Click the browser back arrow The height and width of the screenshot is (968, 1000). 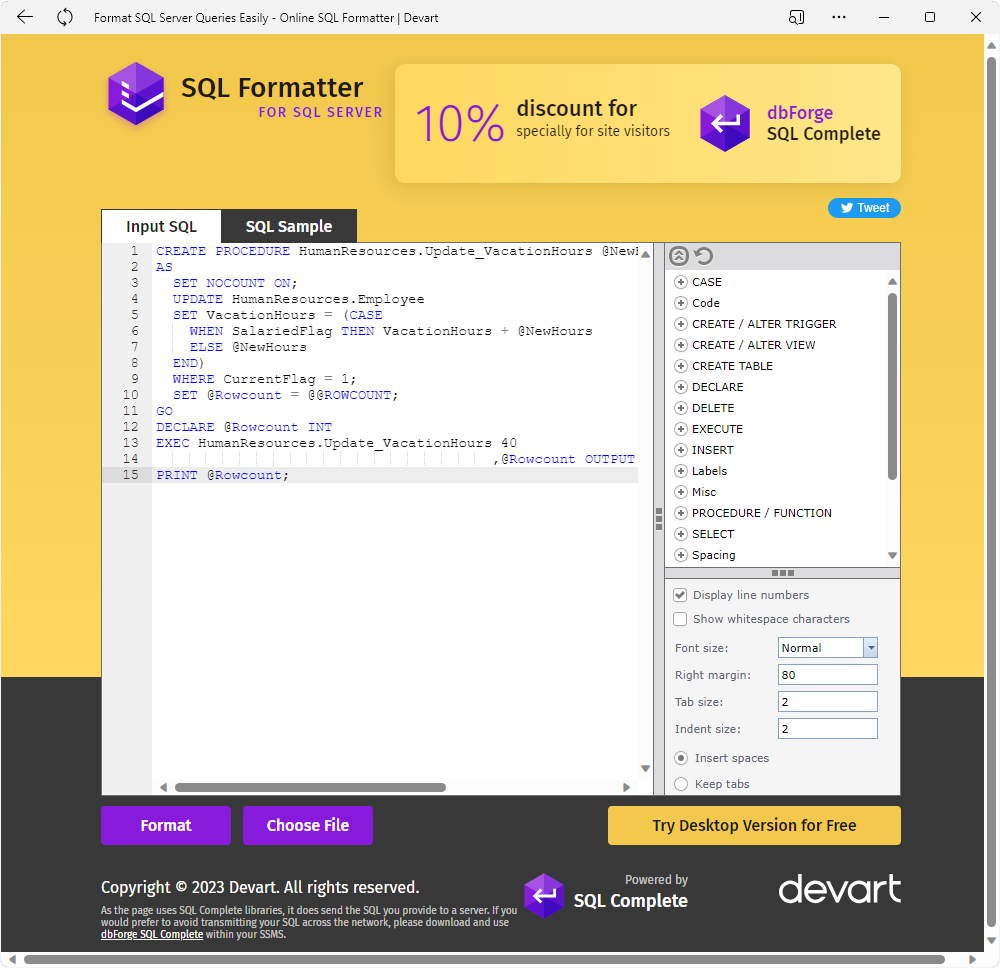pos(25,17)
